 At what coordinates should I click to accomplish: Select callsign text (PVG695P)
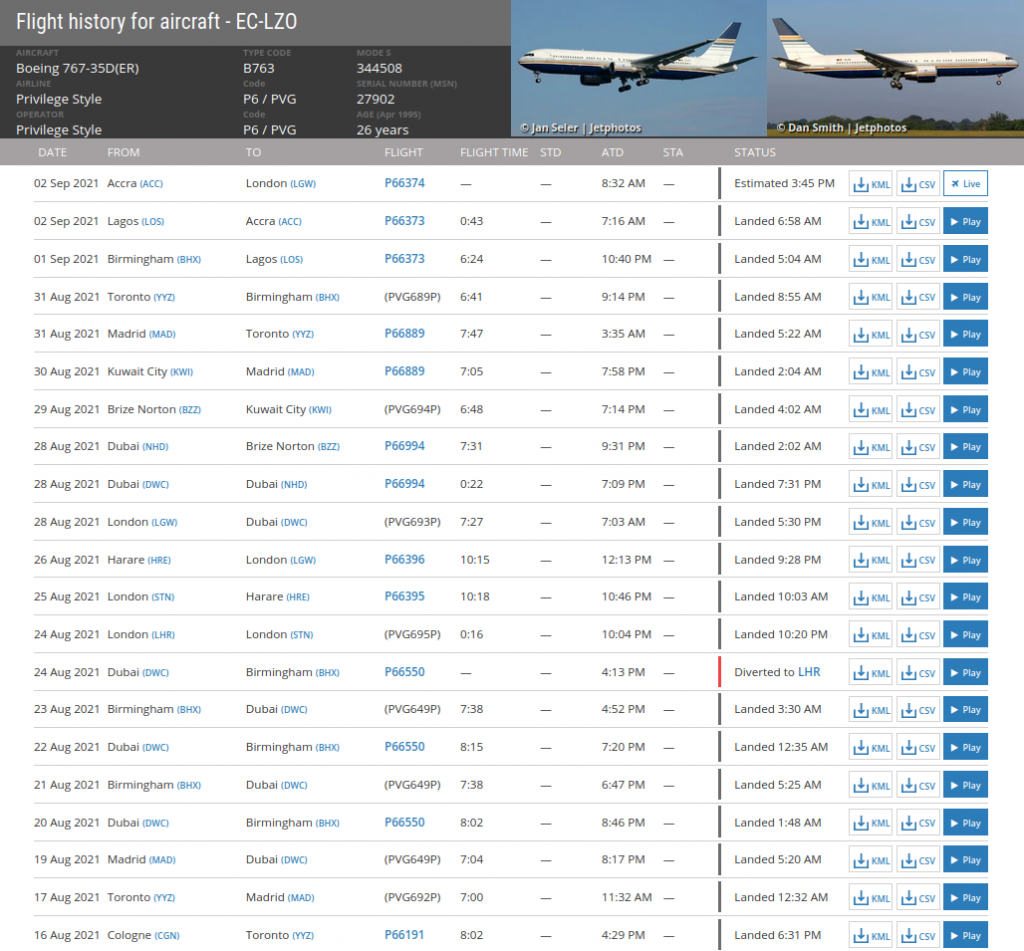[412, 634]
